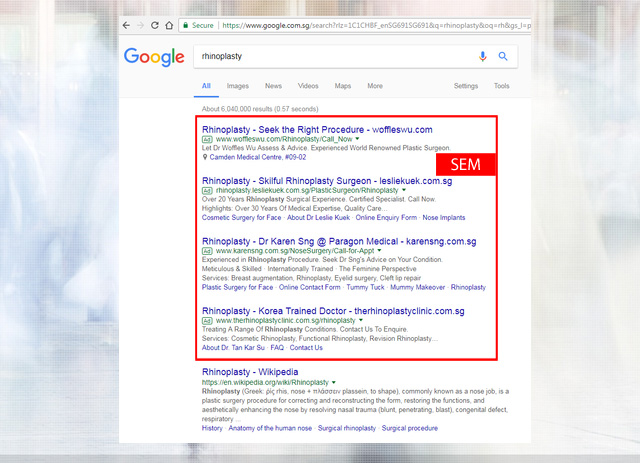Open Contact Us sitelink
Image resolution: width=640 pixels, height=463 pixels.
coord(306,348)
